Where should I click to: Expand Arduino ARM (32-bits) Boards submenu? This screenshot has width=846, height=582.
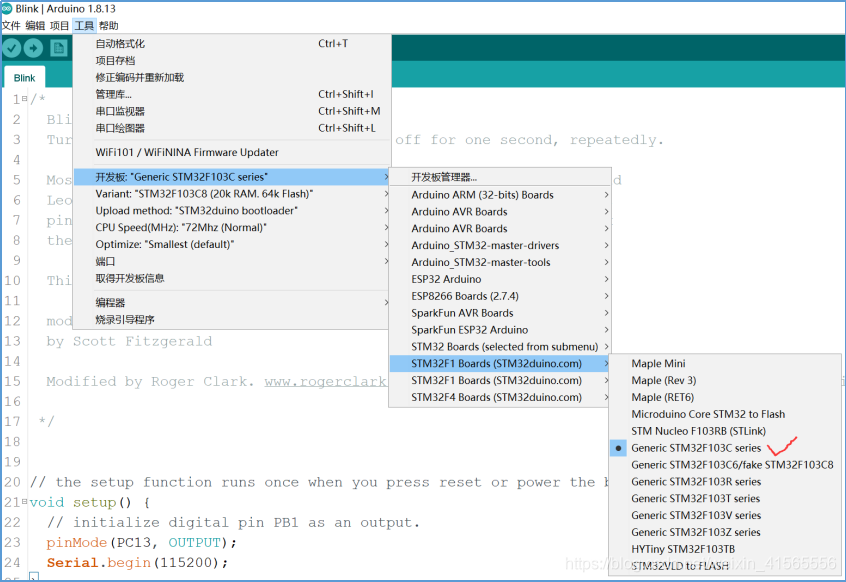(500, 195)
